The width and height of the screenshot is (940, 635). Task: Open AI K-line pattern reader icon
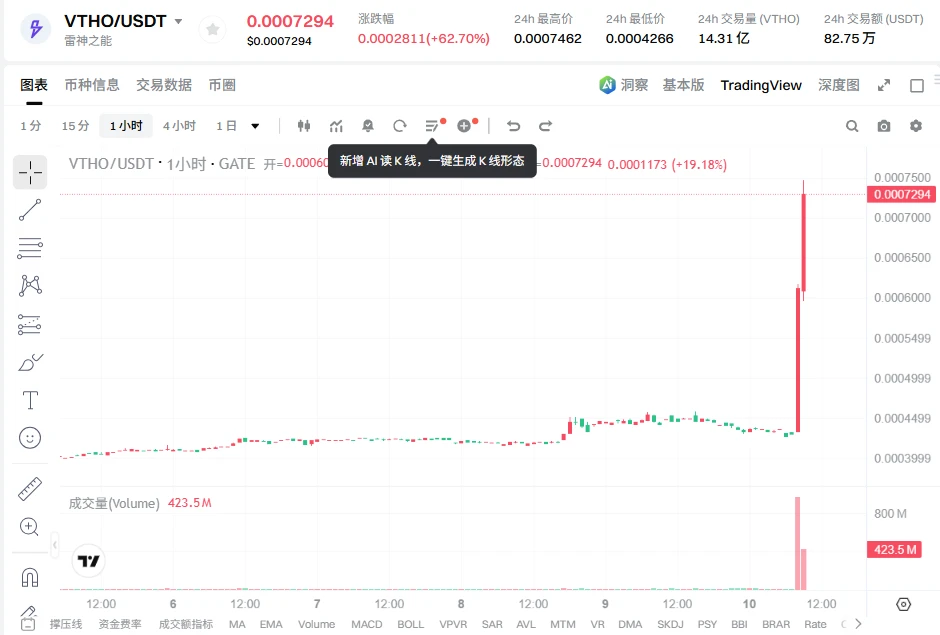pyautogui.click(x=432, y=126)
